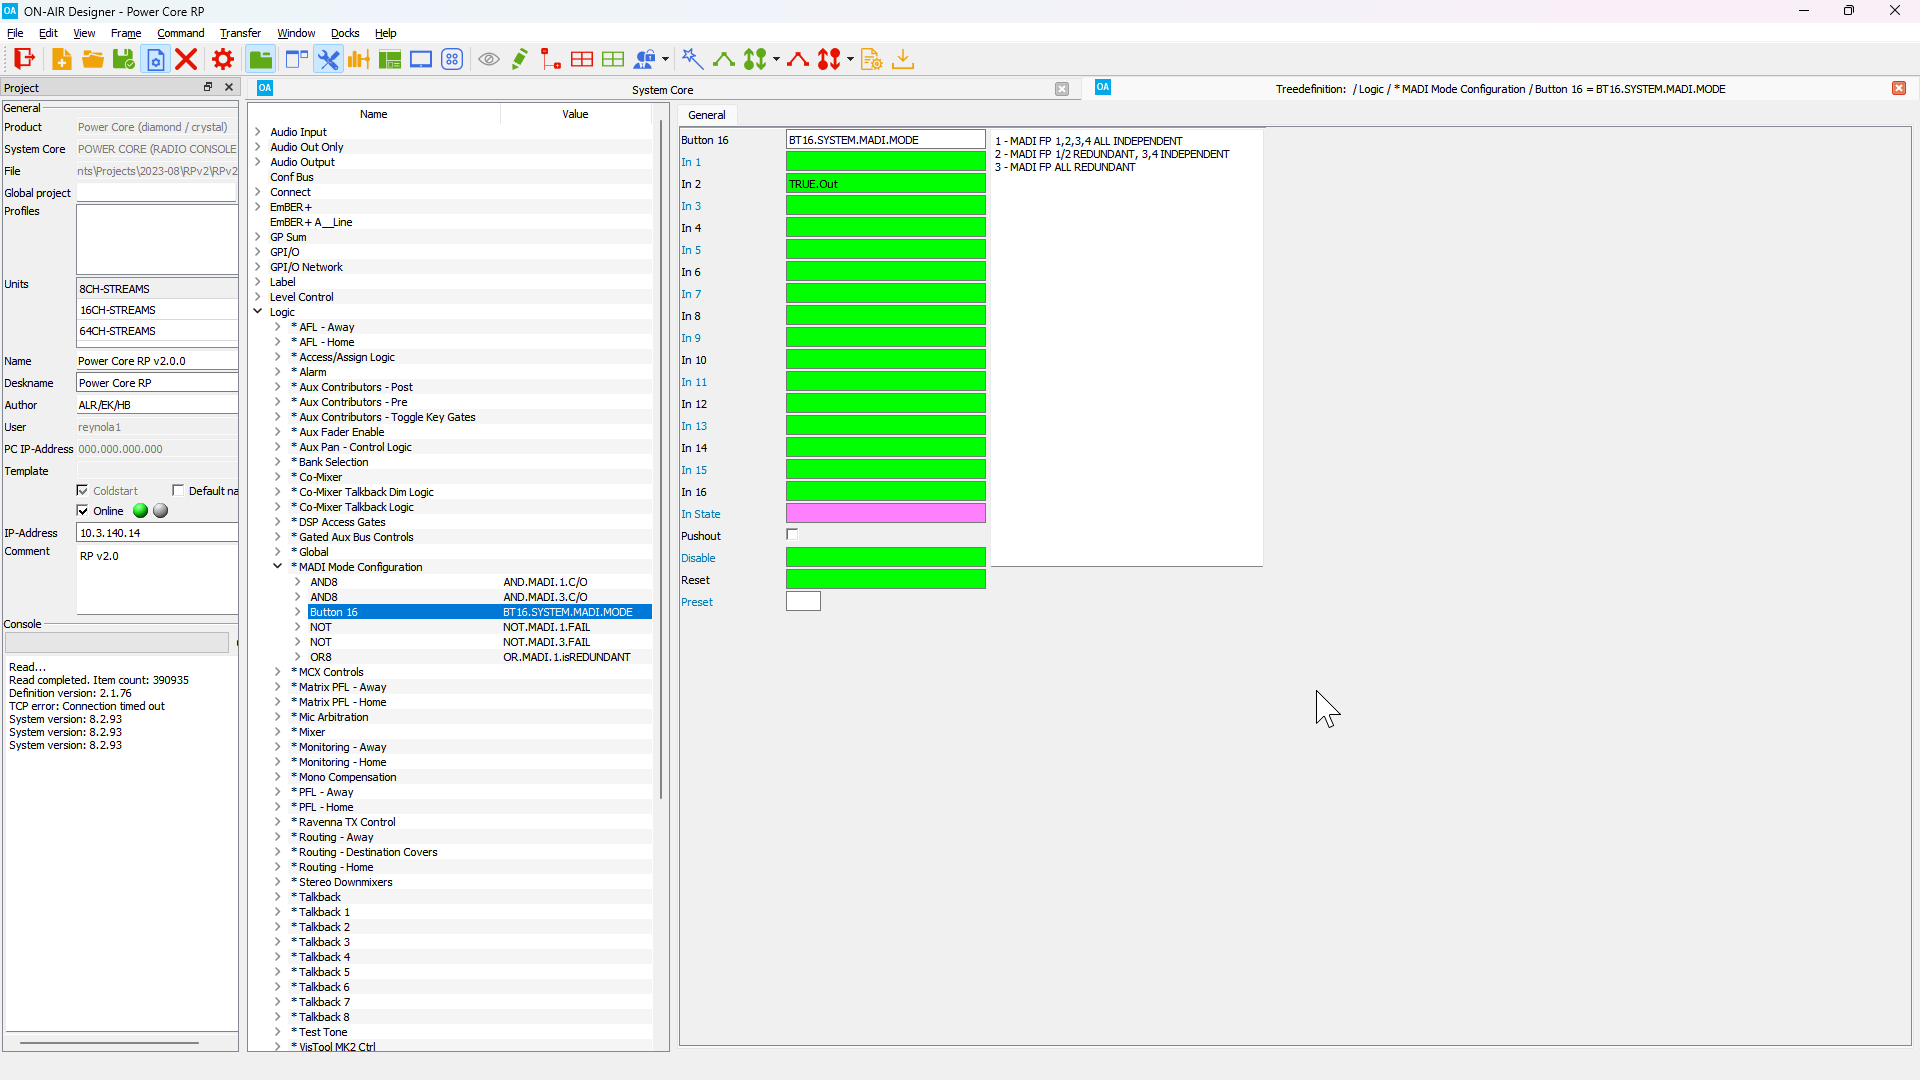
Task: Toggle the Online checkbox
Action: coord(83,511)
